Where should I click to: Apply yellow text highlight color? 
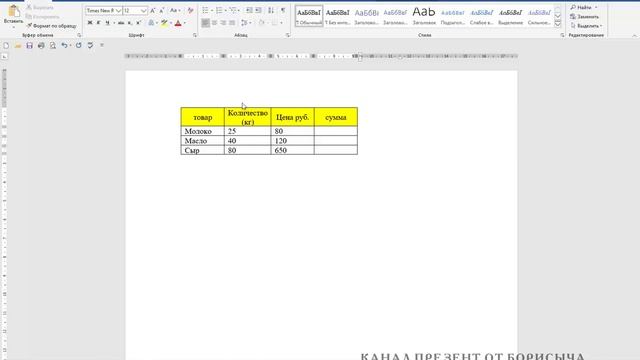pyautogui.click(x=164, y=23)
